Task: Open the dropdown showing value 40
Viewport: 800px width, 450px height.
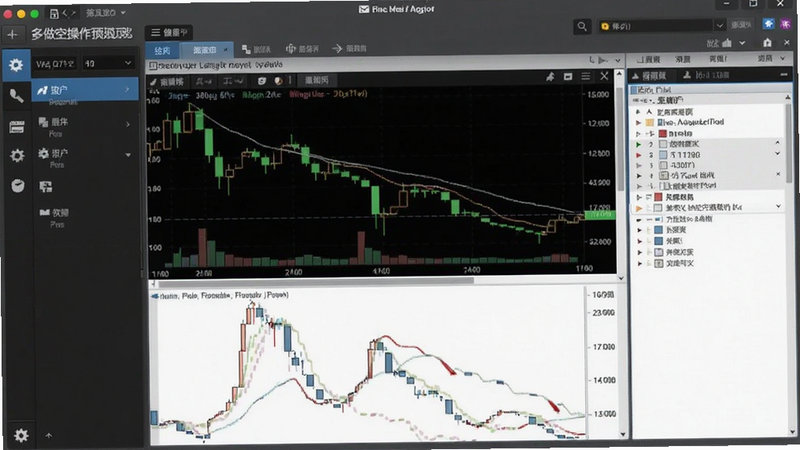Action: (x=108, y=63)
